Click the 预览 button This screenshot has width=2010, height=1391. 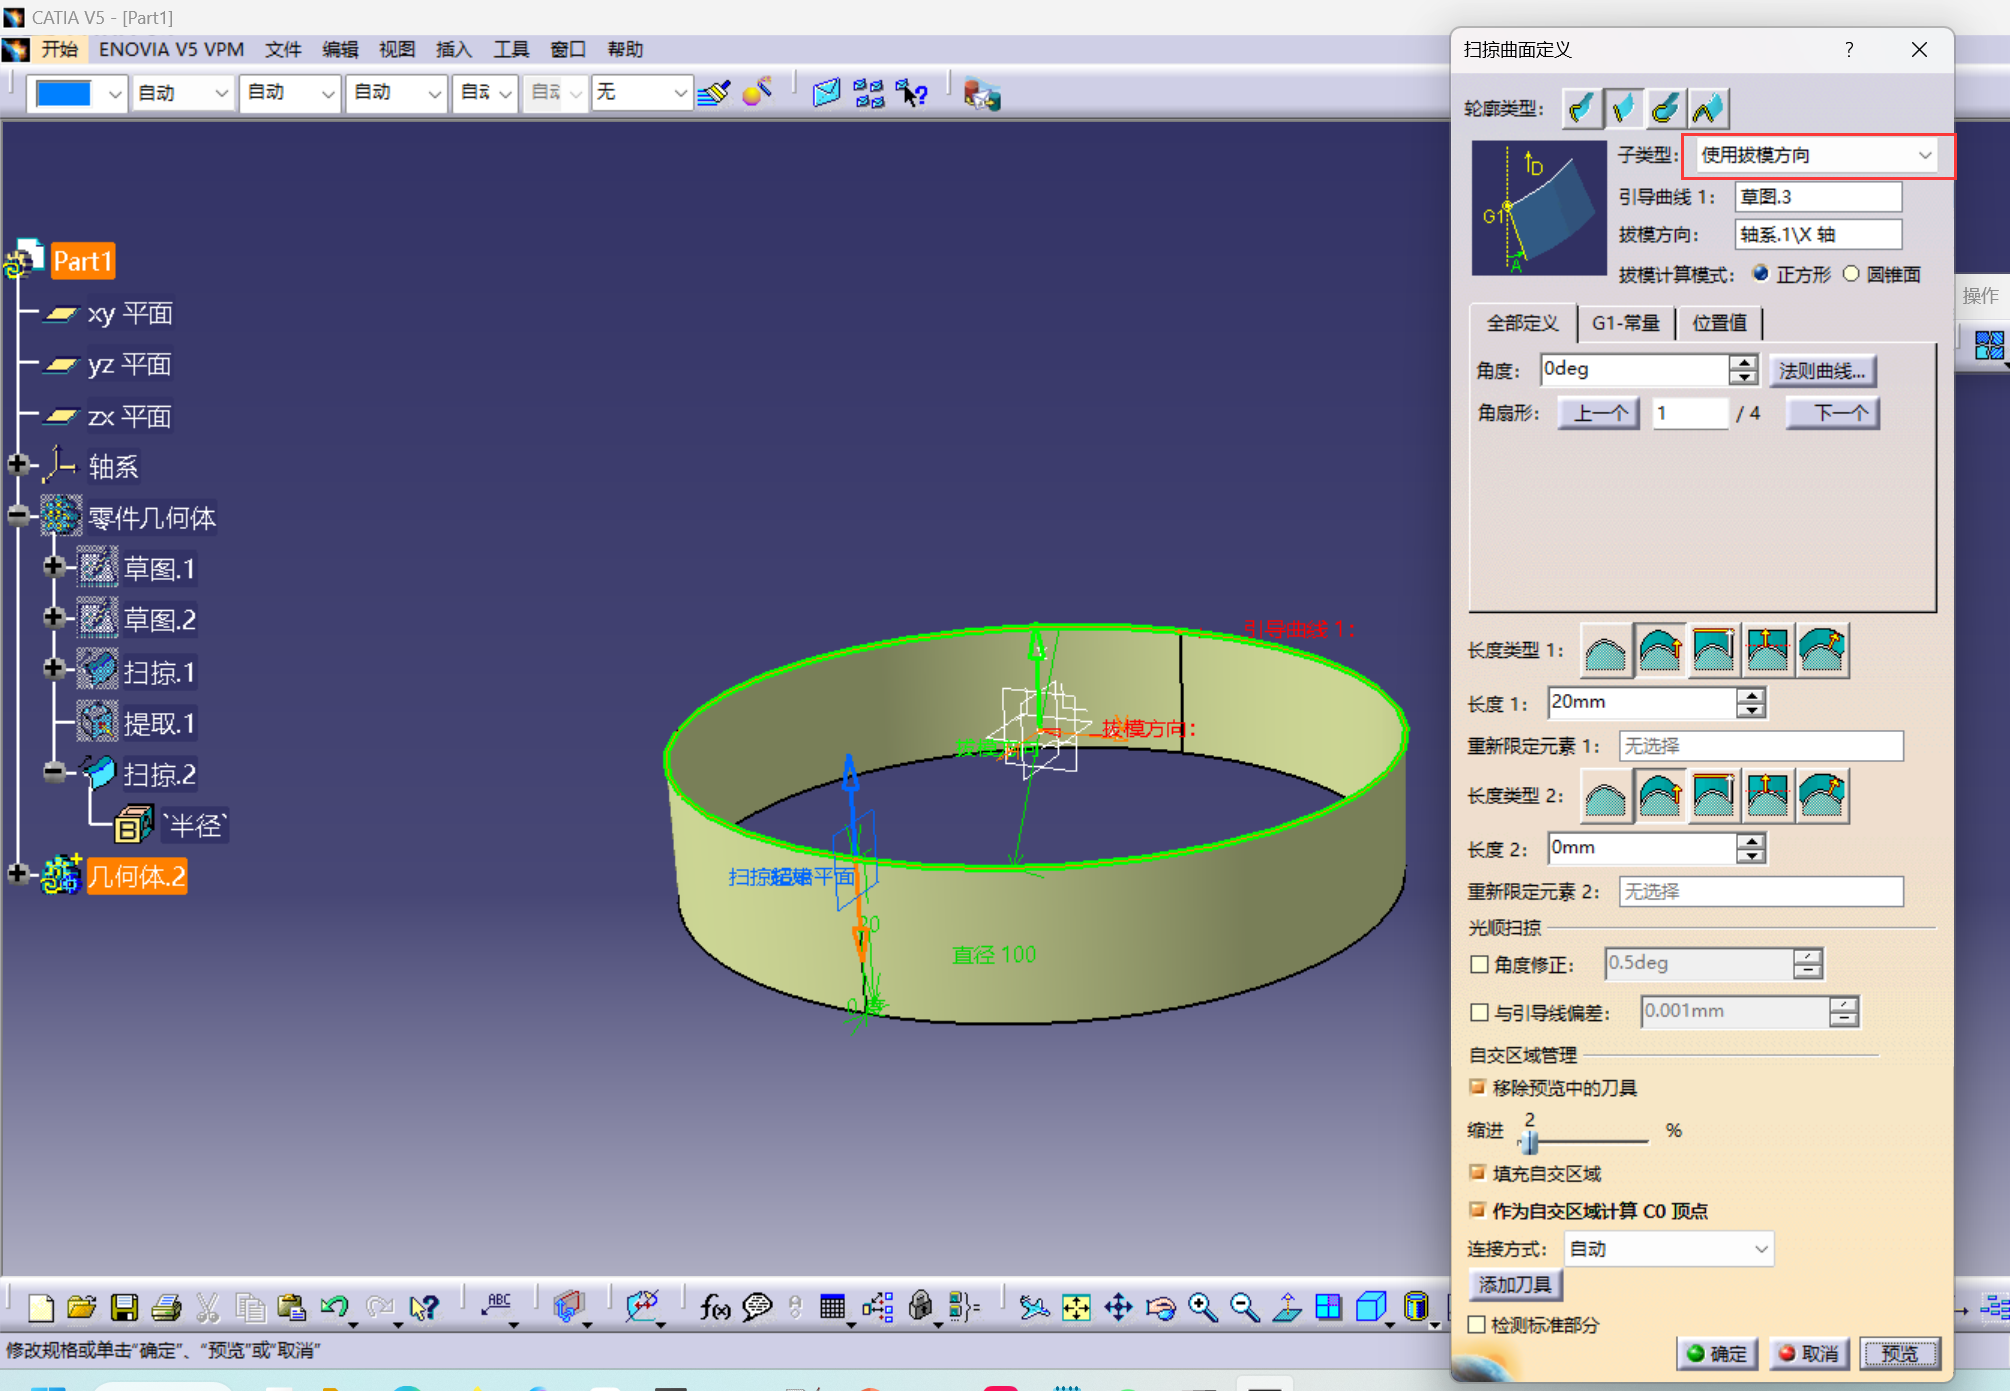(x=1899, y=1353)
